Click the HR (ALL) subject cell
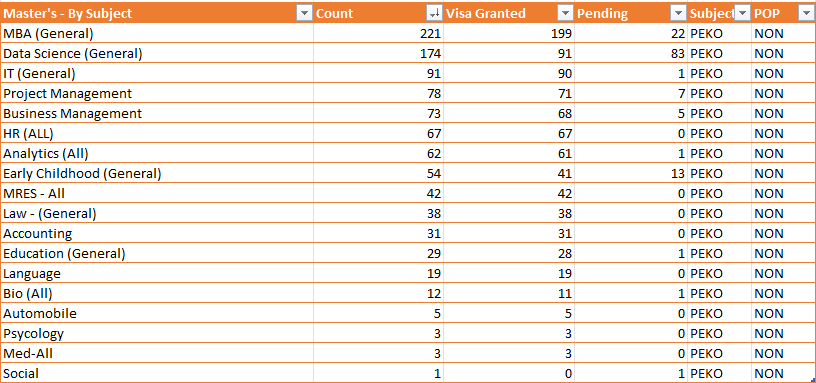816x383 pixels. click(157, 134)
